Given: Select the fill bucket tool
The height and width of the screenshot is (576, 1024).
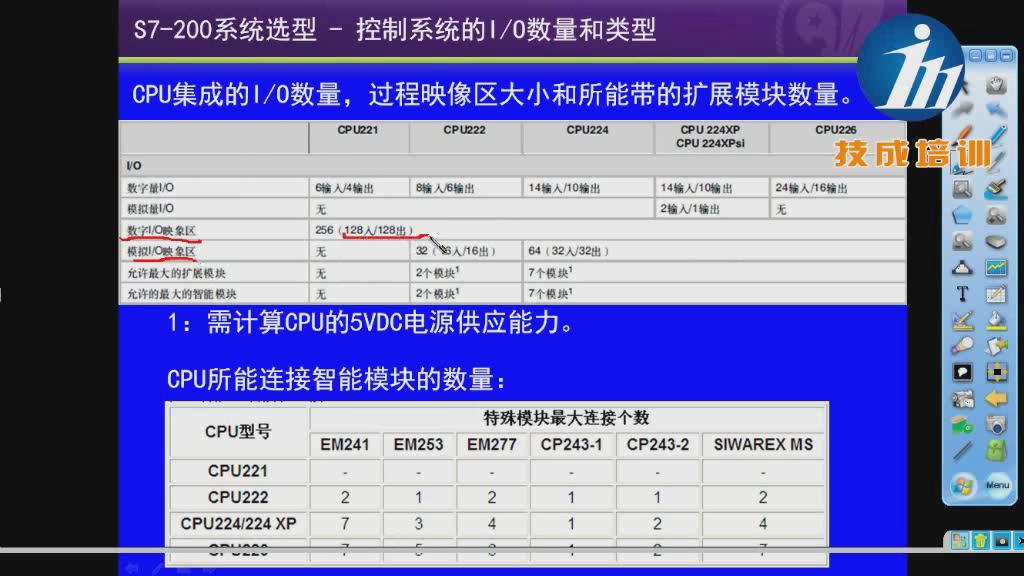Looking at the screenshot, I should [996, 320].
